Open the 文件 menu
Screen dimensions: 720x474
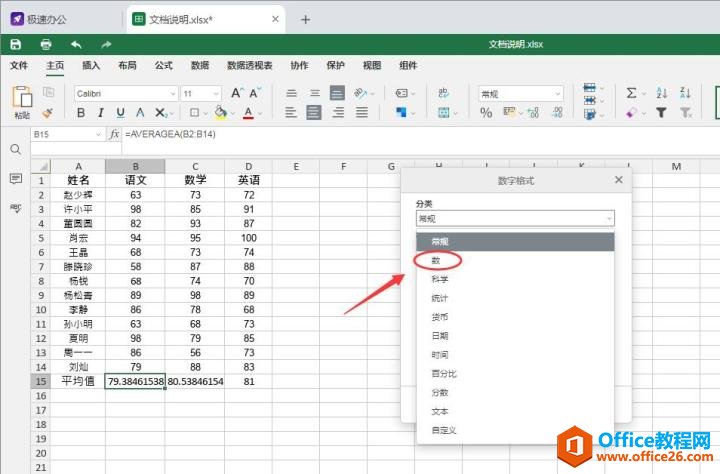pos(19,66)
